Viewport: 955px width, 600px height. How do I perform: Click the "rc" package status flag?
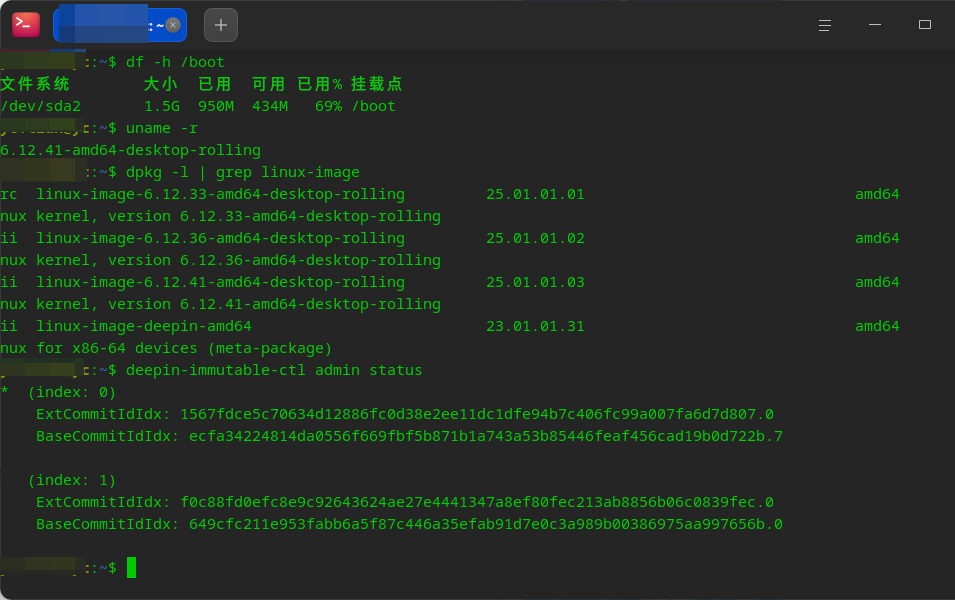(x=9, y=194)
